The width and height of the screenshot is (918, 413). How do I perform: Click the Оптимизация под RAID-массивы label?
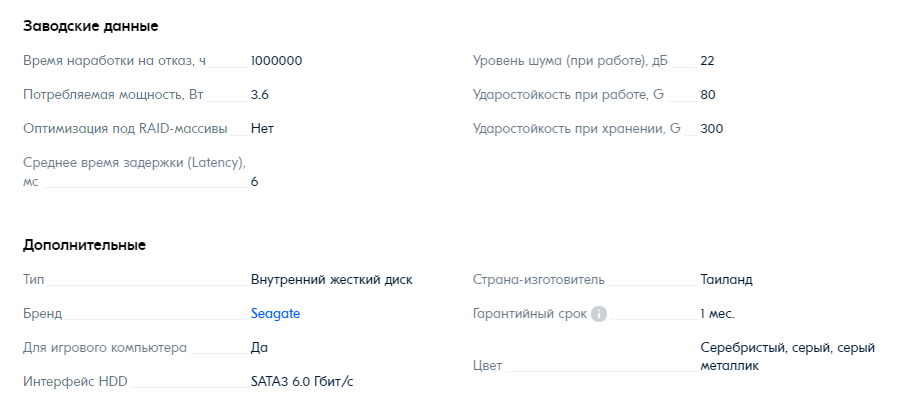tap(125, 129)
